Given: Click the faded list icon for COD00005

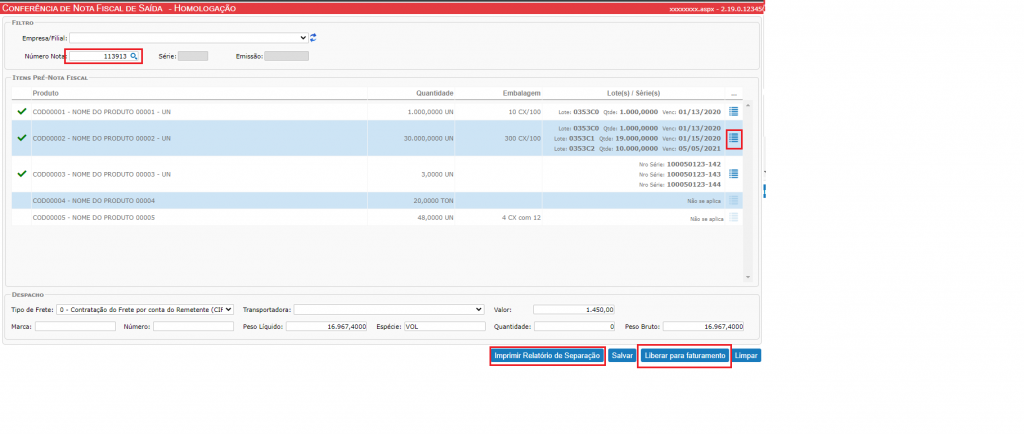Looking at the screenshot, I should pos(733,217).
